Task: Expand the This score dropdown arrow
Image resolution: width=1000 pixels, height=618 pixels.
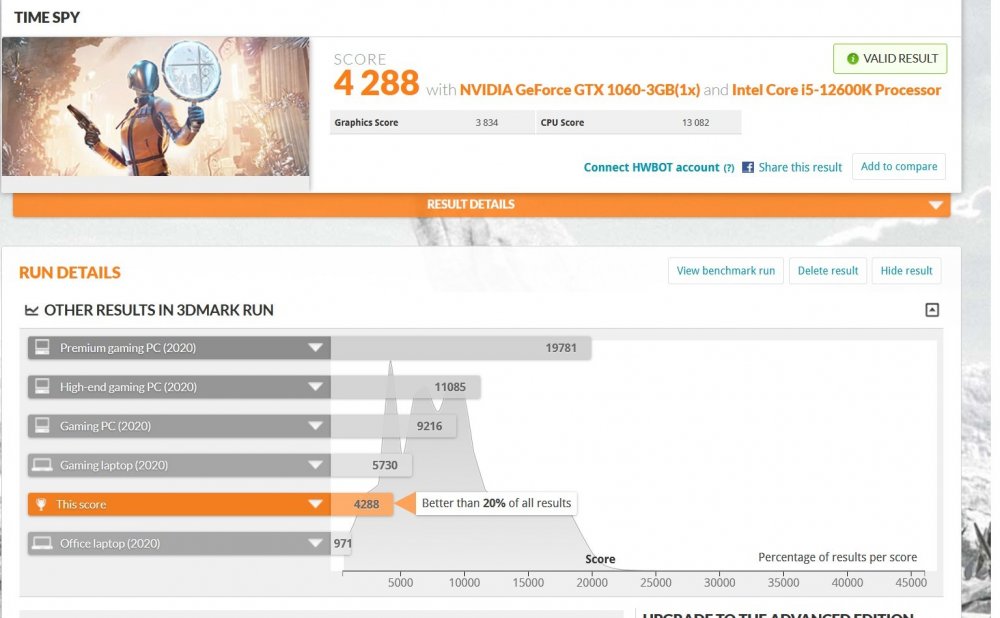Action: pyautogui.click(x=316, y=504)
